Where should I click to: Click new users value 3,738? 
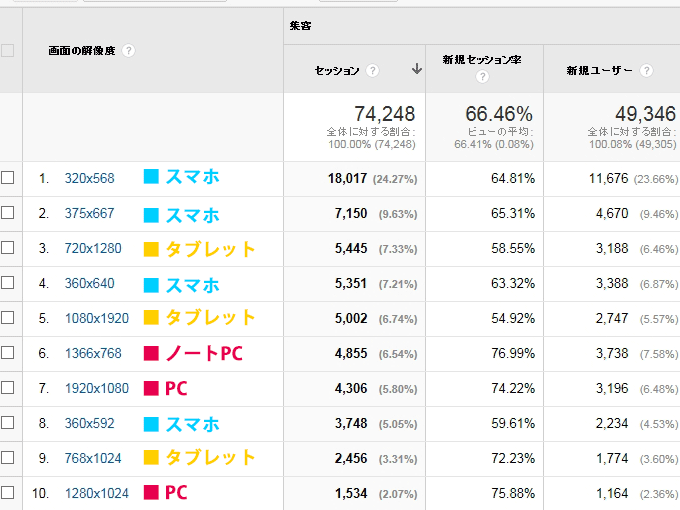coord(612,353)
